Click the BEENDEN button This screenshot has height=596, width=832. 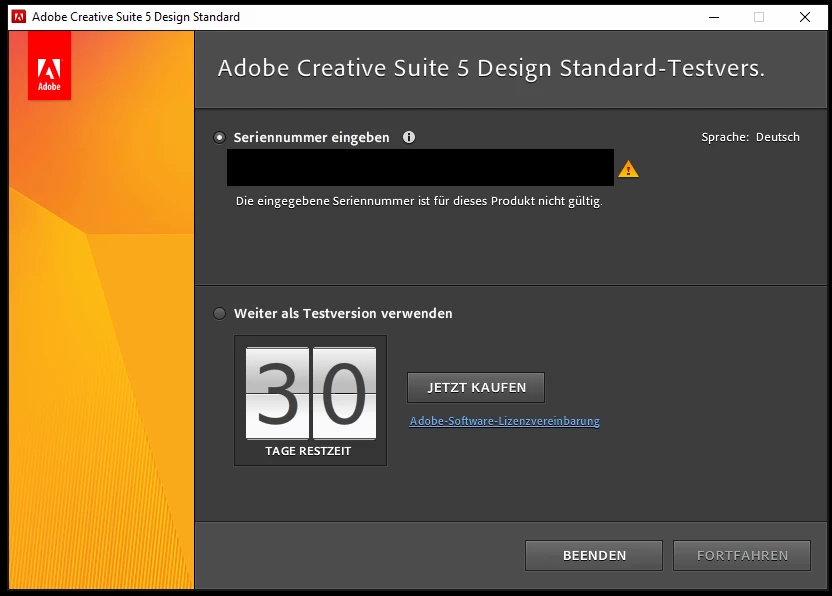tap(594, 555)
